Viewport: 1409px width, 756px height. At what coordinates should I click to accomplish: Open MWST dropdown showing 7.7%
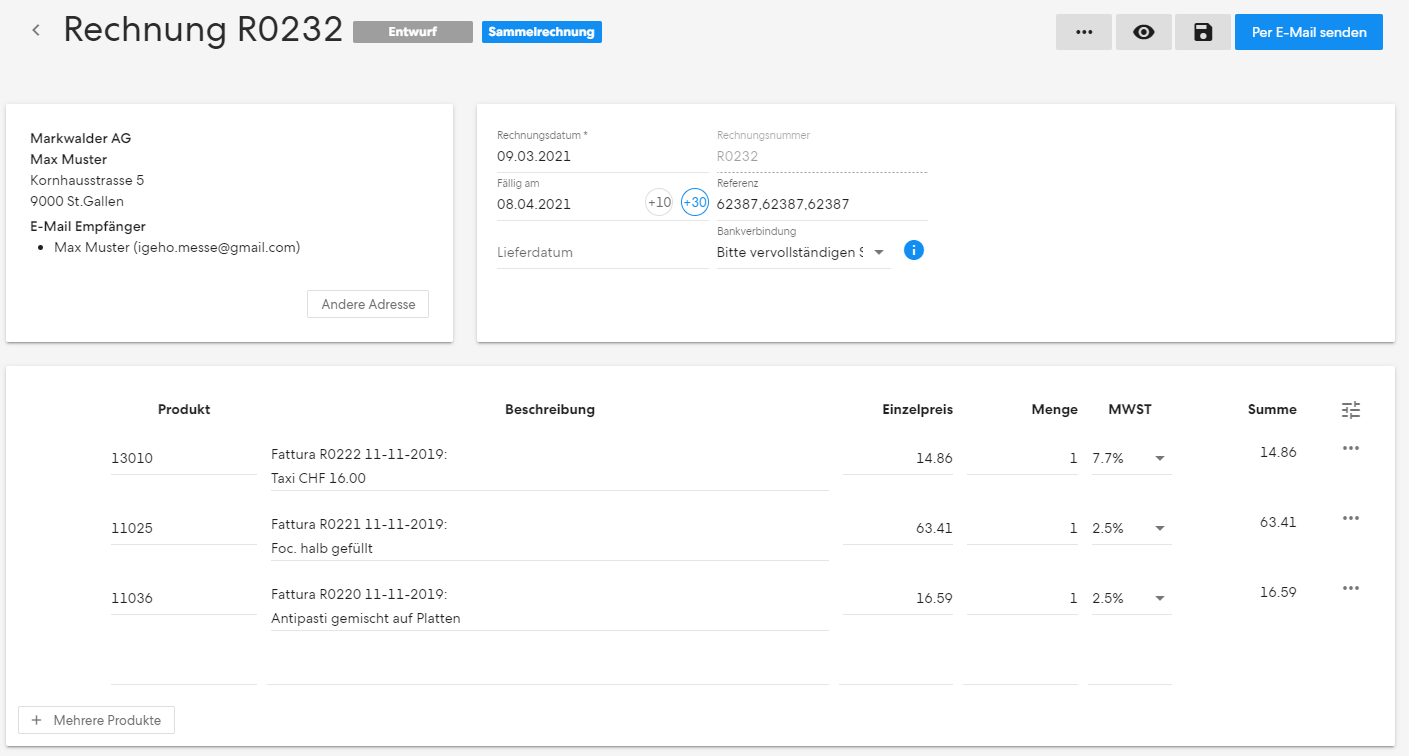1131,458
